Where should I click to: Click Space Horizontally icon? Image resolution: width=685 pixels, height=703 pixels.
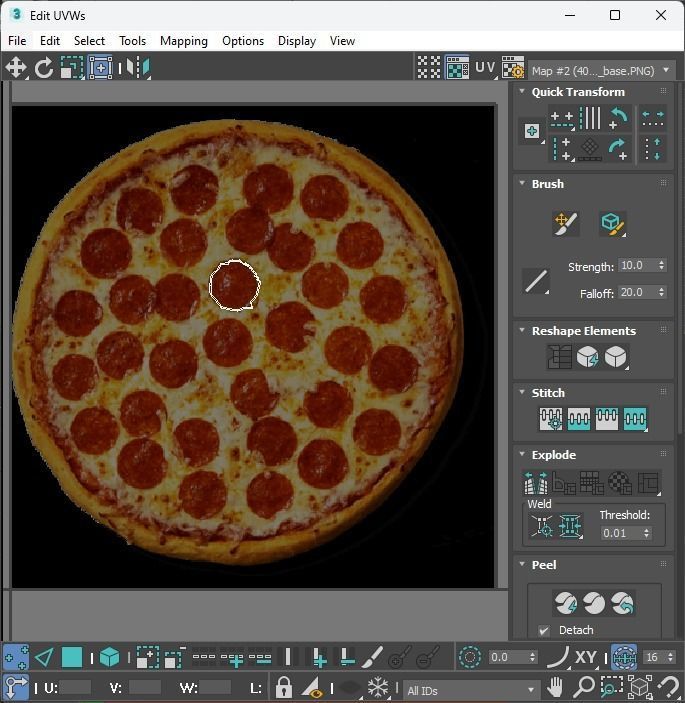tap(653, 119)
